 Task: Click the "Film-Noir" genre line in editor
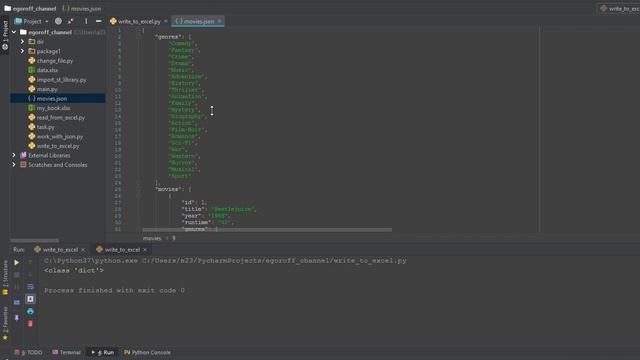[188, 130]
